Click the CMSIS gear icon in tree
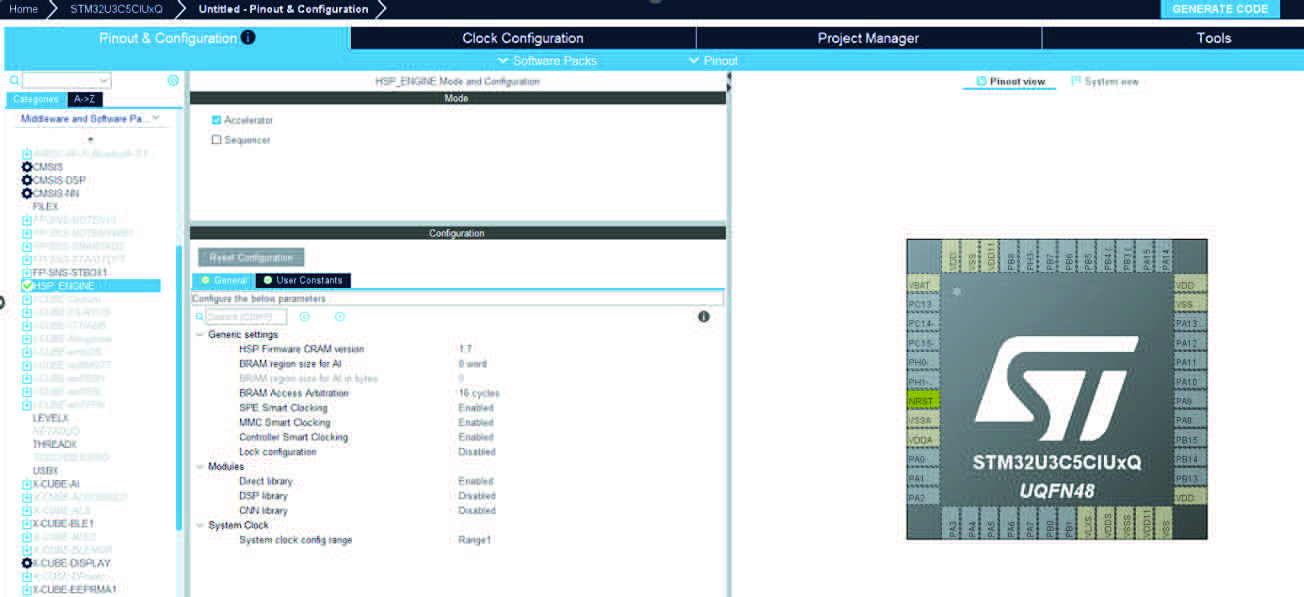 (x=27, y=167)
